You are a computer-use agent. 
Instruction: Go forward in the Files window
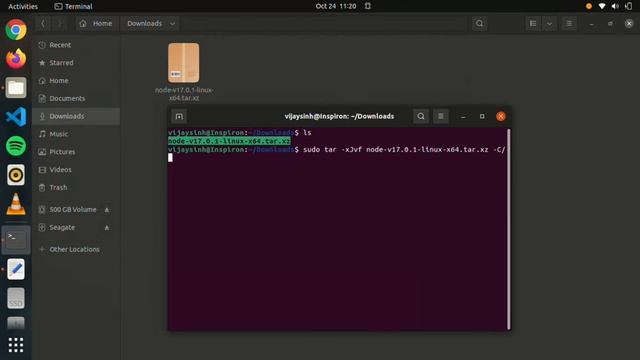(x=59, y=24)
